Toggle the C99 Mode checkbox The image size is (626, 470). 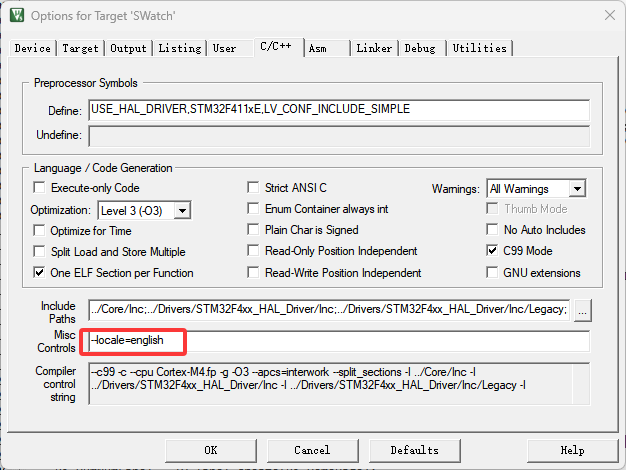492,251
